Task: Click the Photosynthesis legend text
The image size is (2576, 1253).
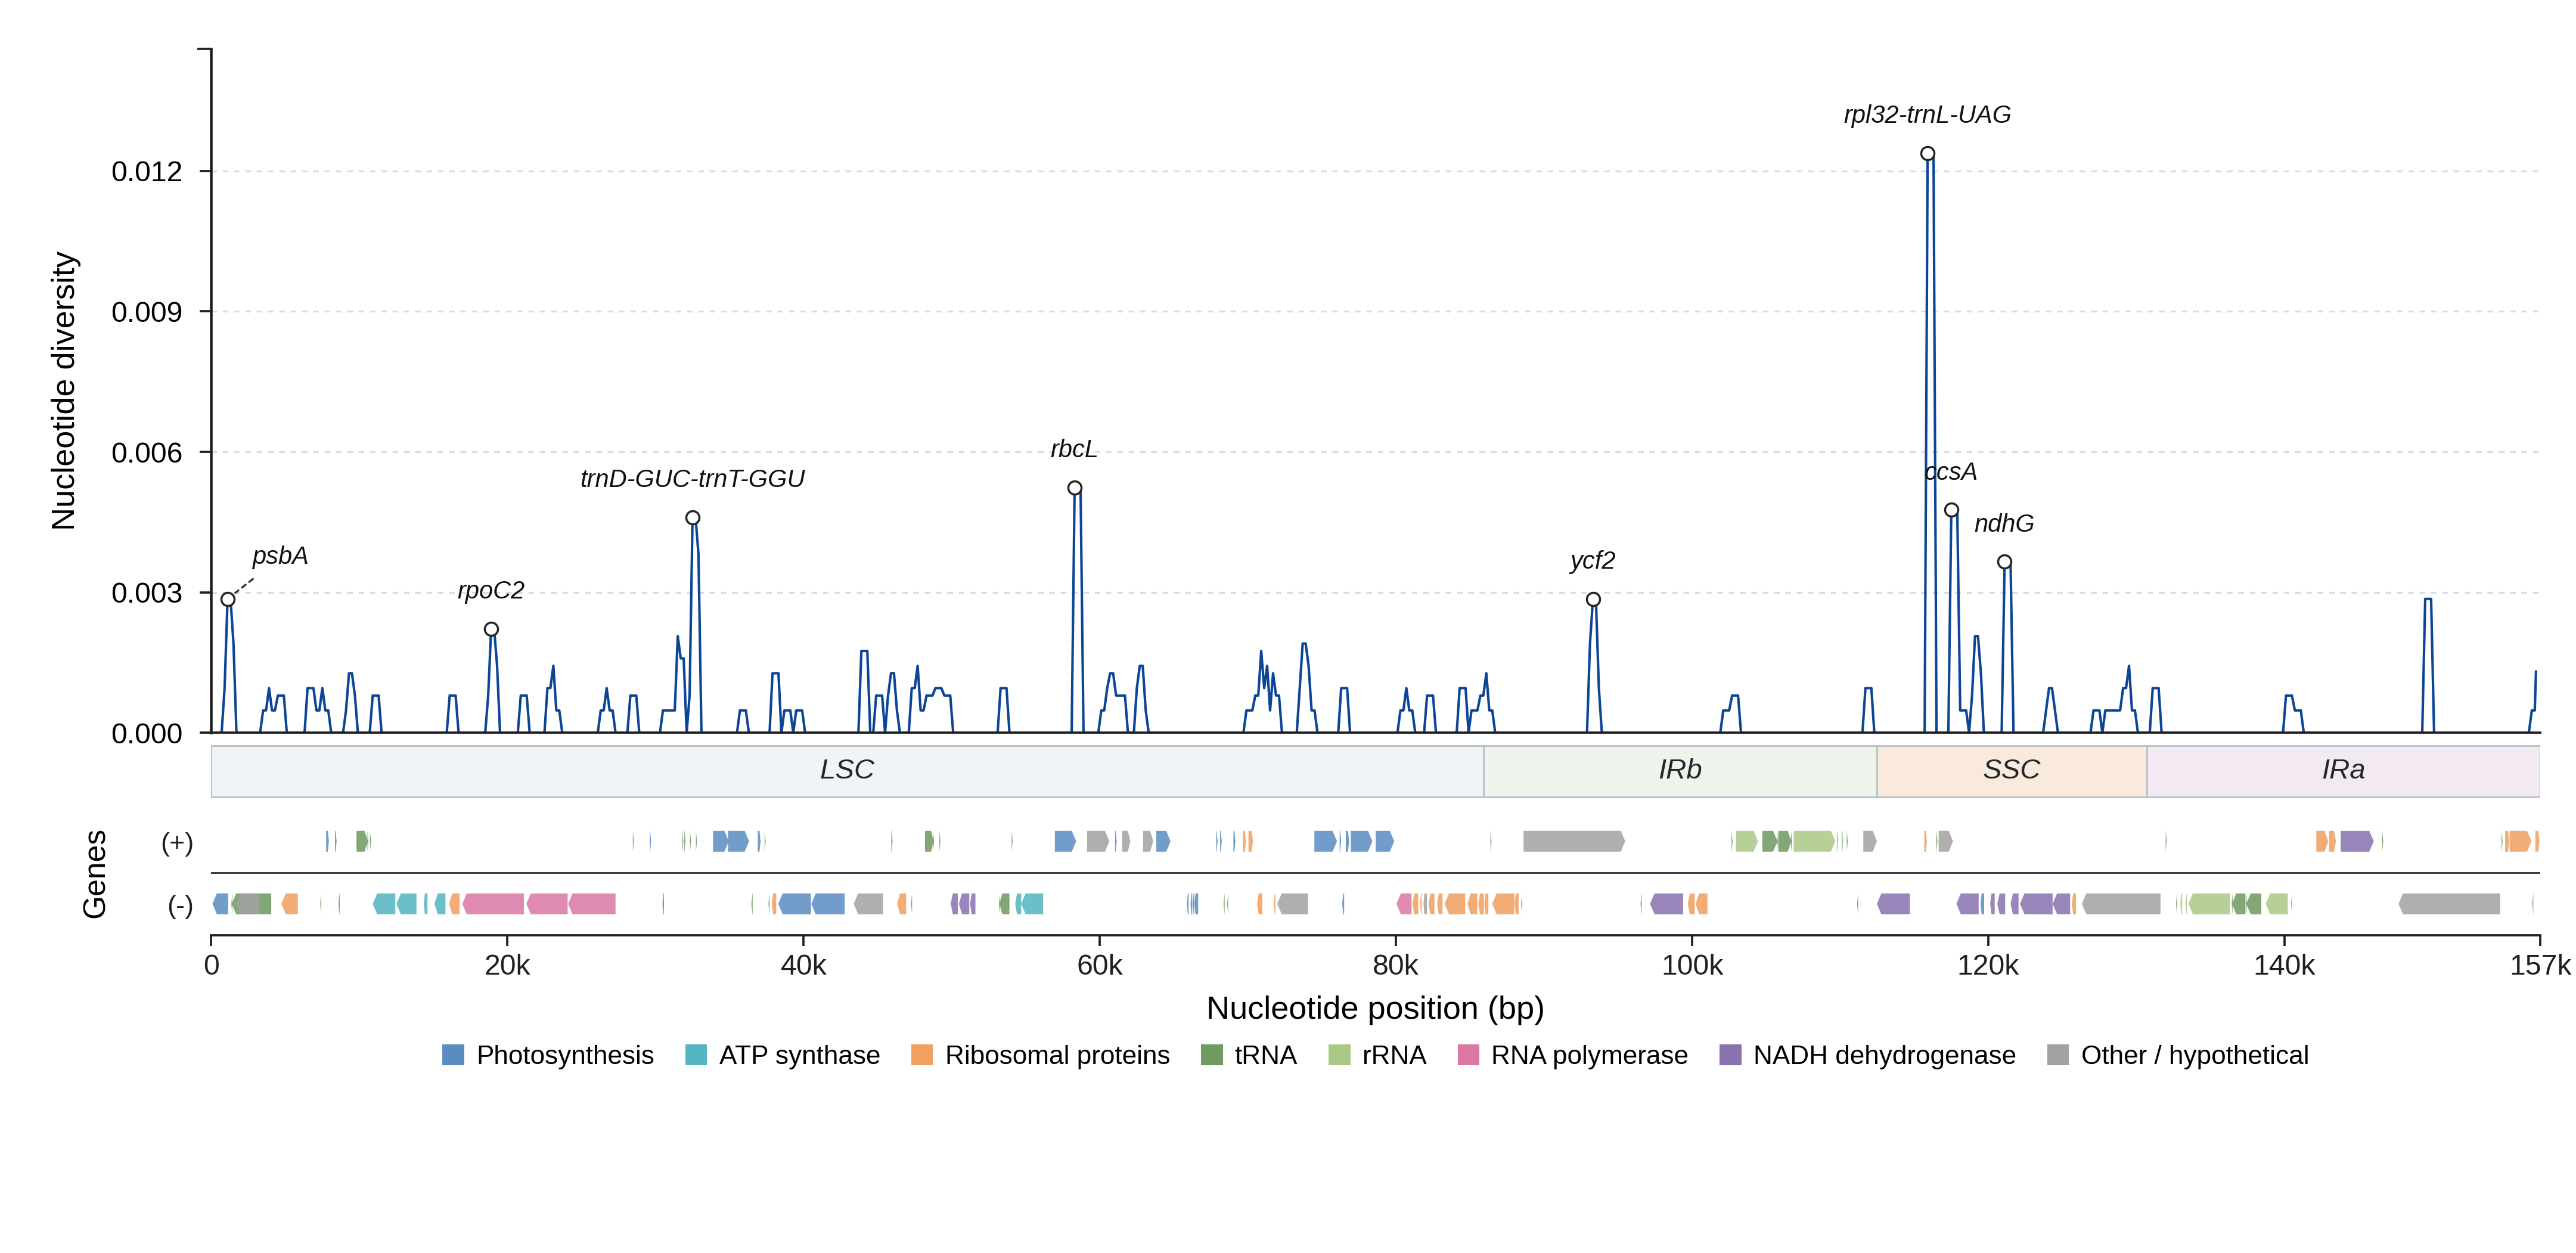Action: click(565, 1055)
